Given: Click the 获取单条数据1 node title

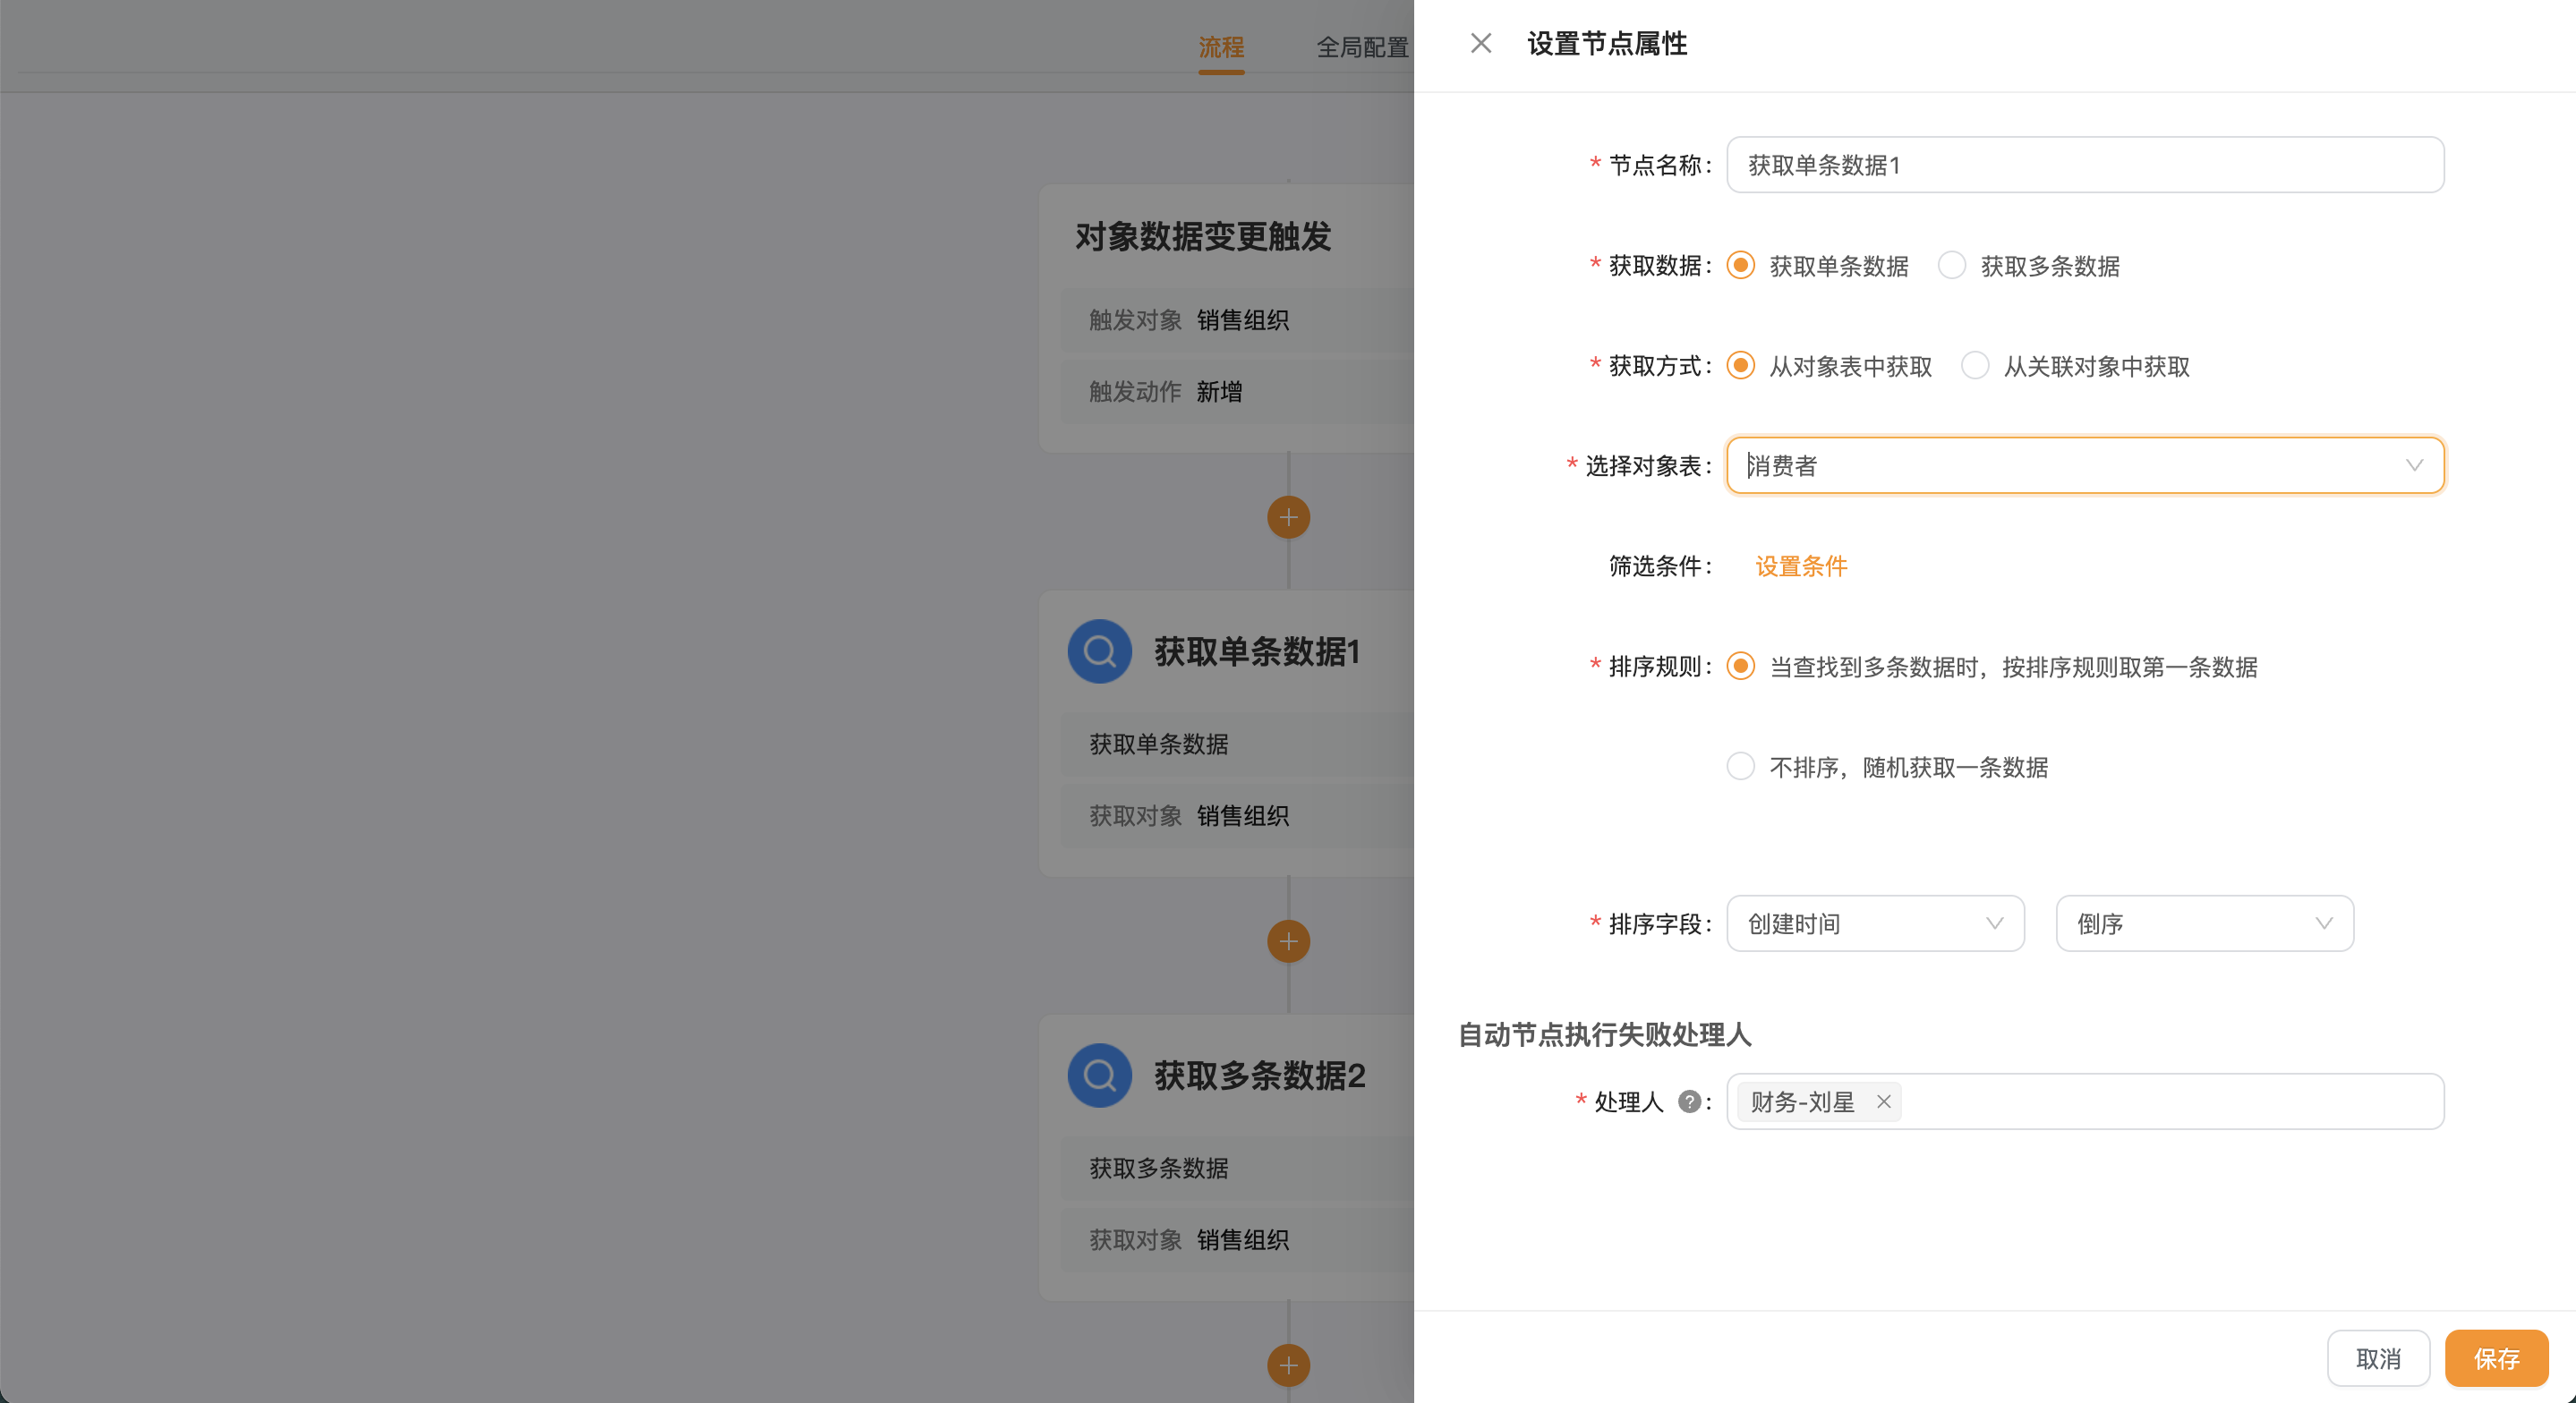Looking at the screenshot, I should pos(1257,651).
